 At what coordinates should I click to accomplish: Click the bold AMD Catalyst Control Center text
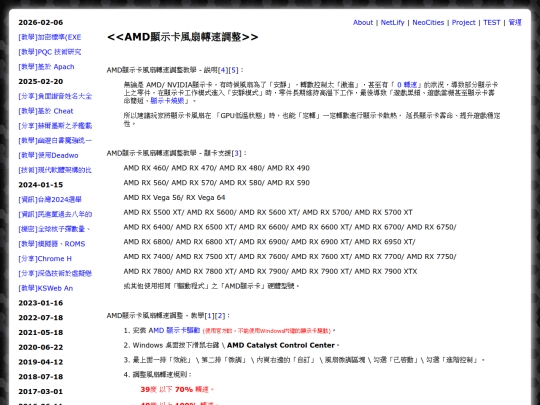coord(281,345)
